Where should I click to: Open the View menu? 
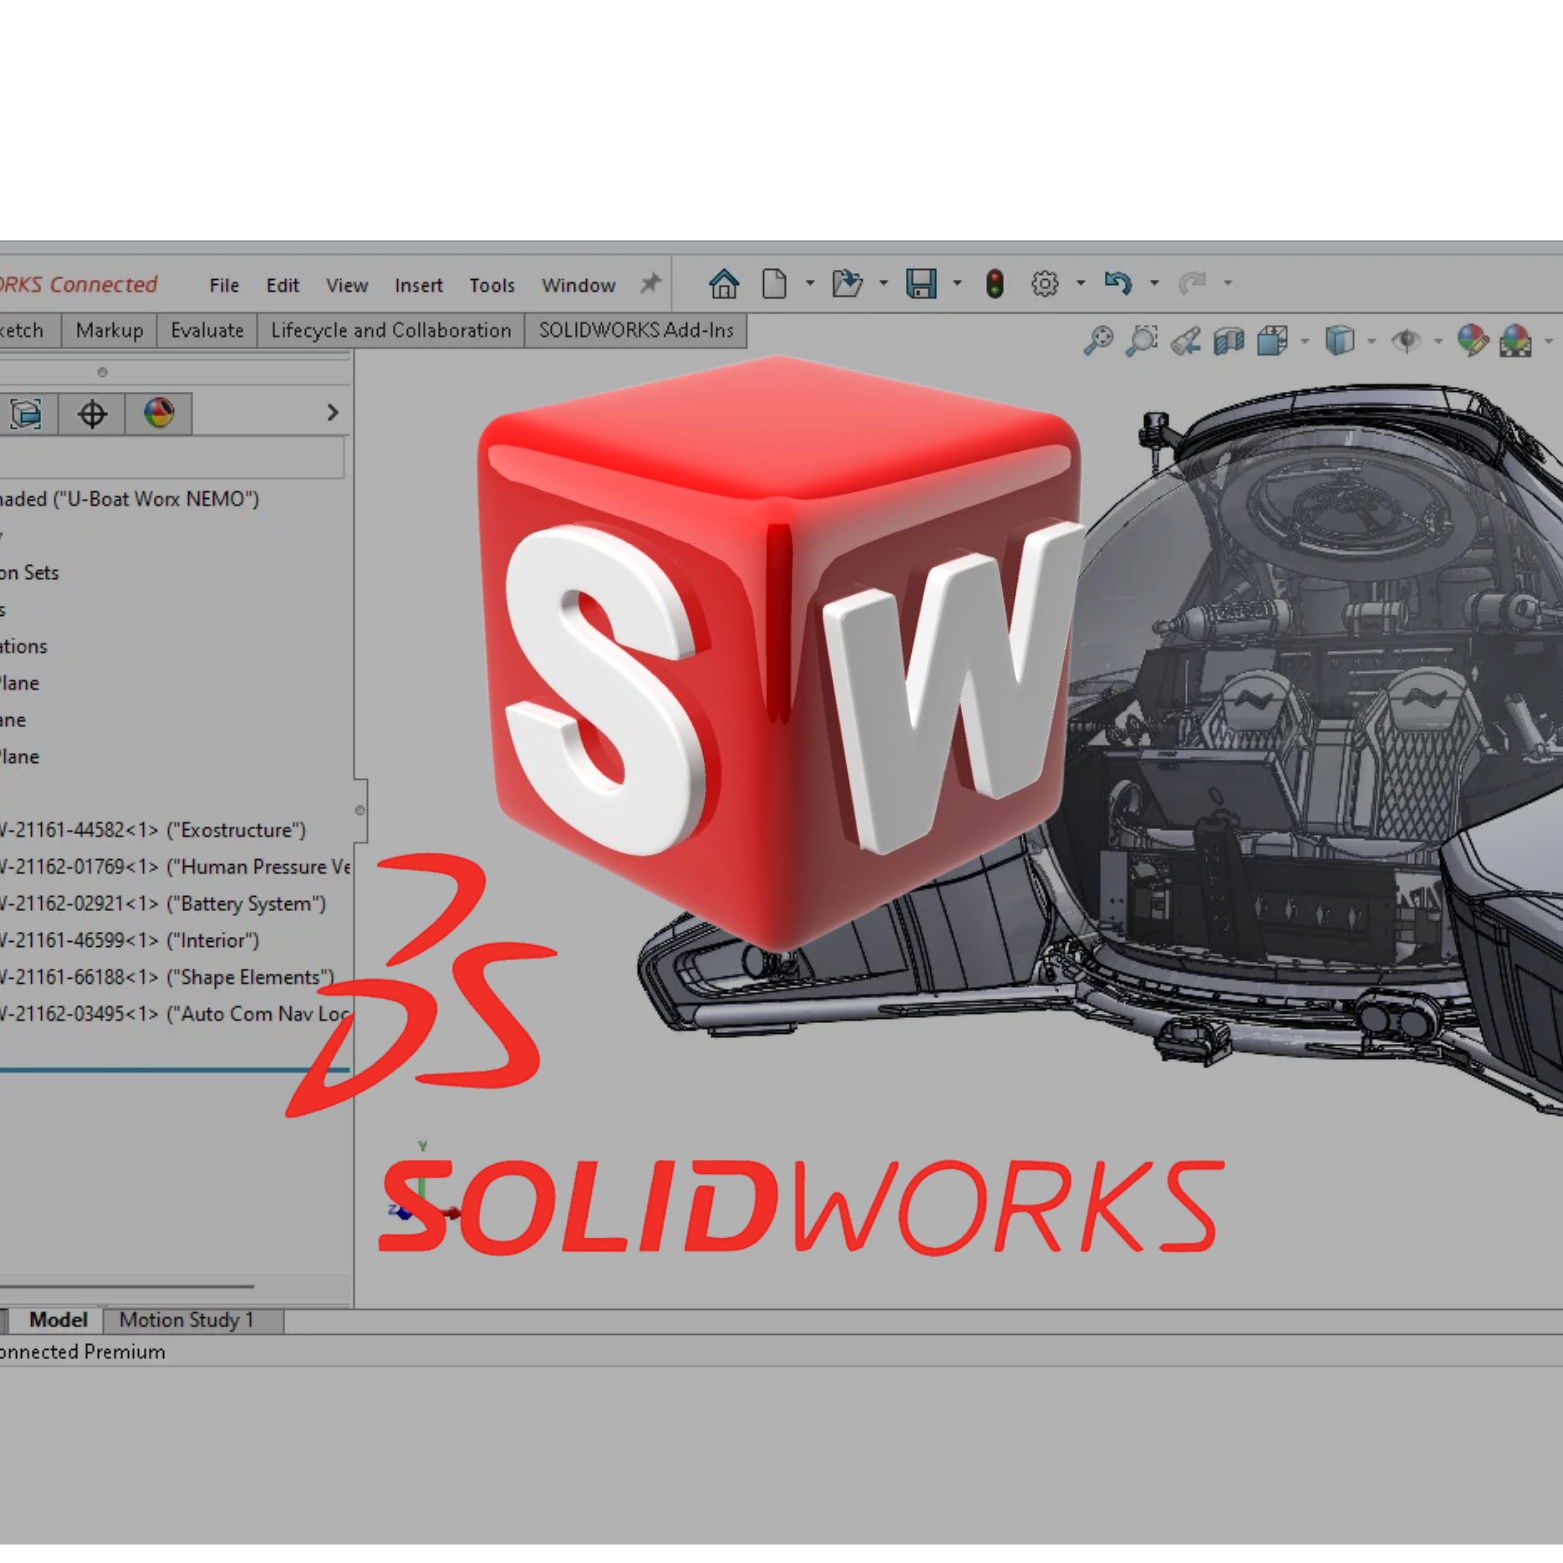347,285
